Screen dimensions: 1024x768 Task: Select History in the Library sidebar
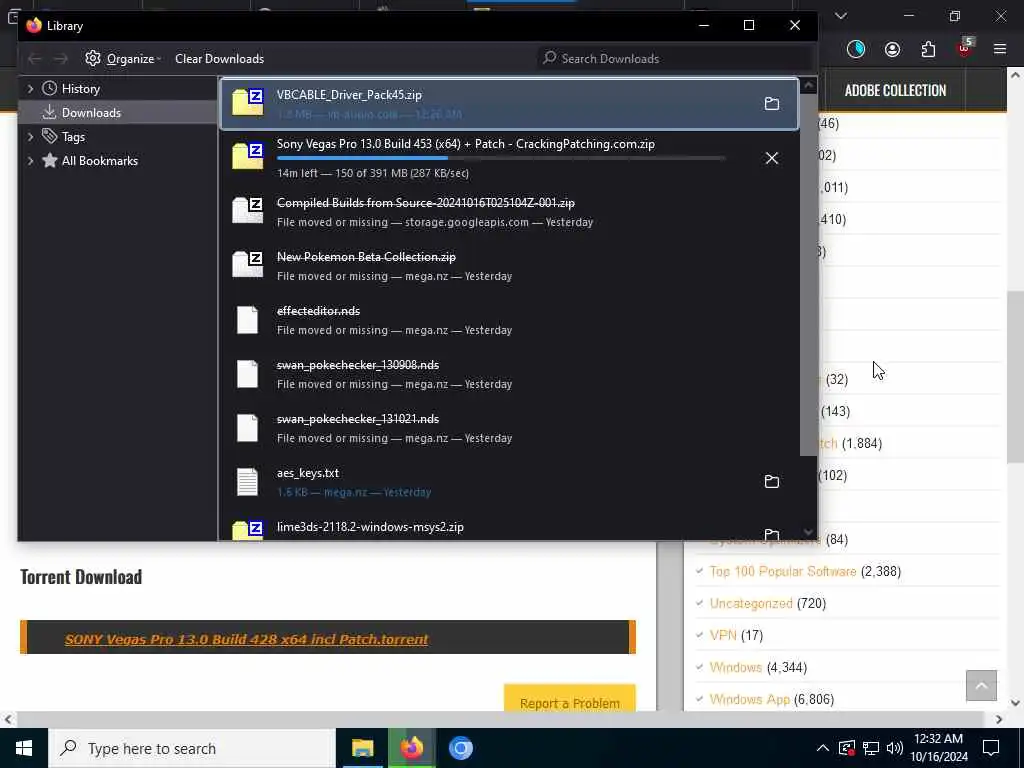[x=80, y=88]
